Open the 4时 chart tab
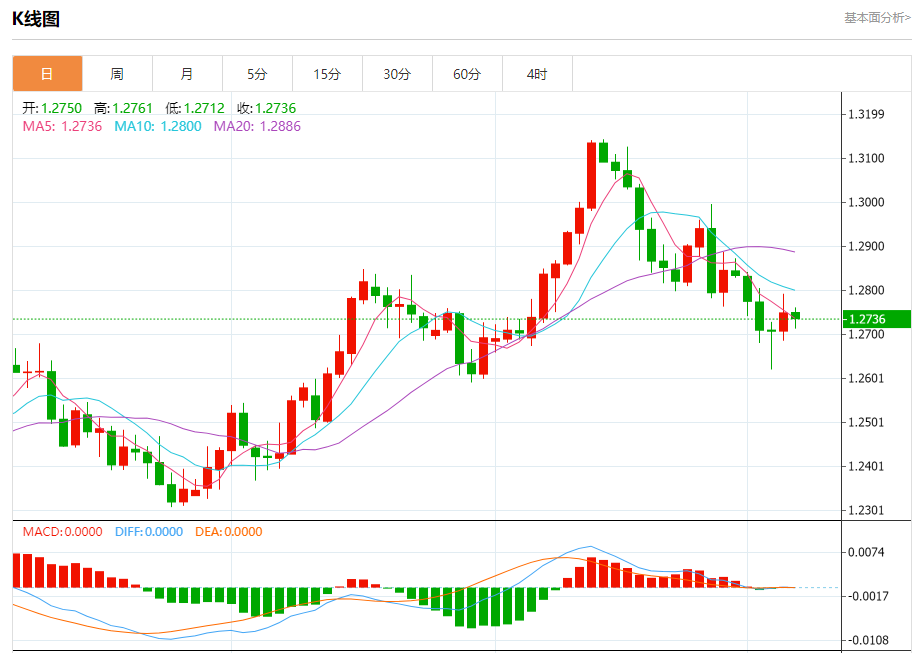This screenshot has height=653, width=920. pos(537,74)
